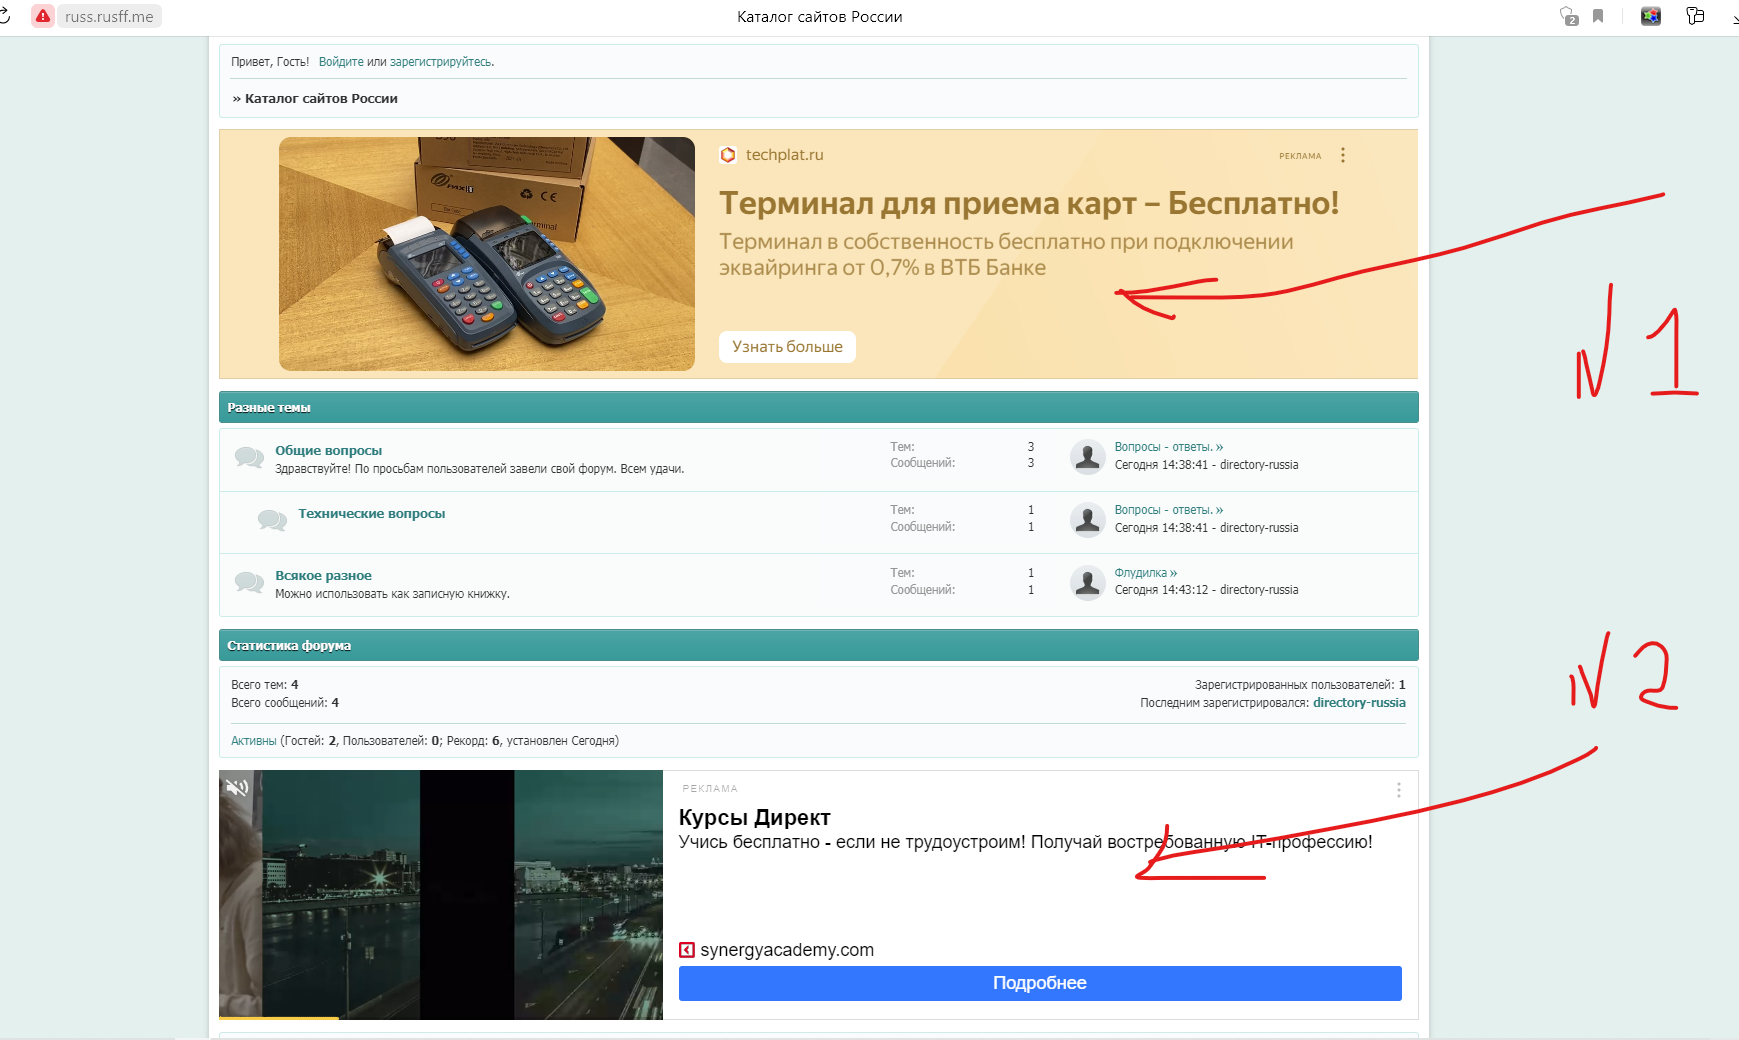This screenshot has width=1739, height=1040.
Task: Click the avatar in Всякое разное row
Action: point(1087,582)
